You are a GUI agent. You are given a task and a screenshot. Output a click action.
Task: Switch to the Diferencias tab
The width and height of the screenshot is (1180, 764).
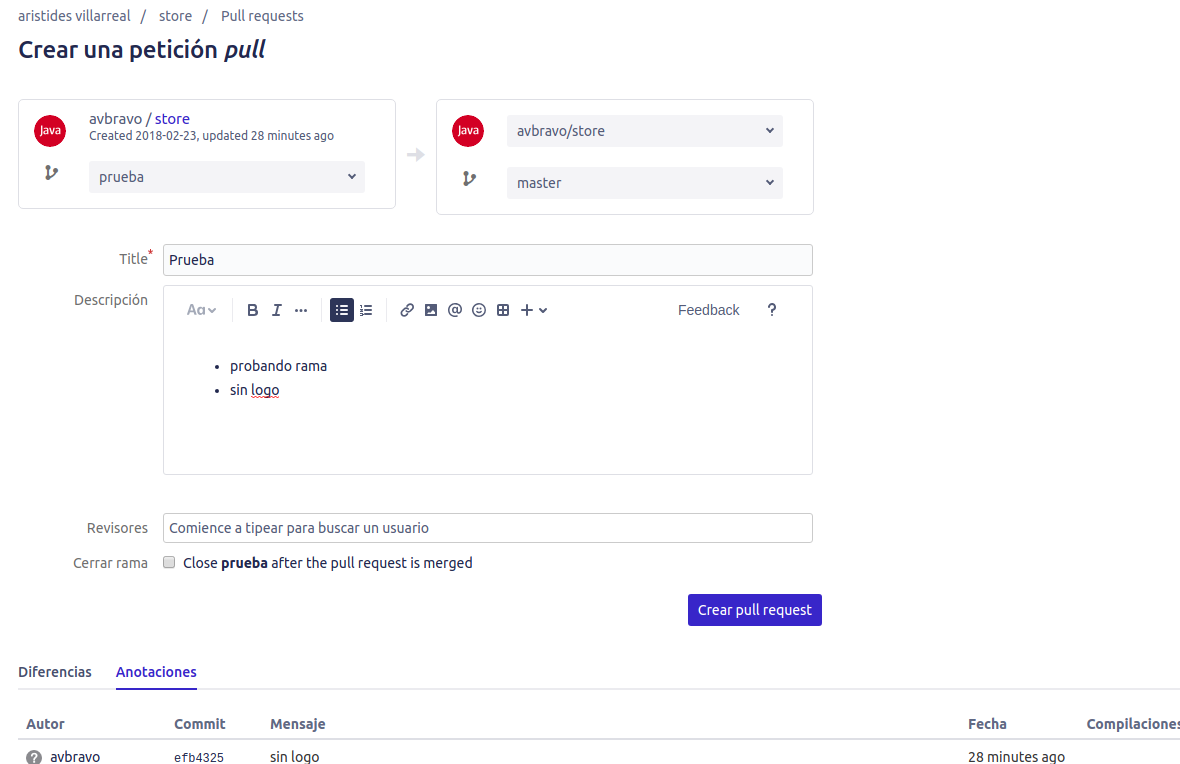pyautogui.click(x=54, y=672)
